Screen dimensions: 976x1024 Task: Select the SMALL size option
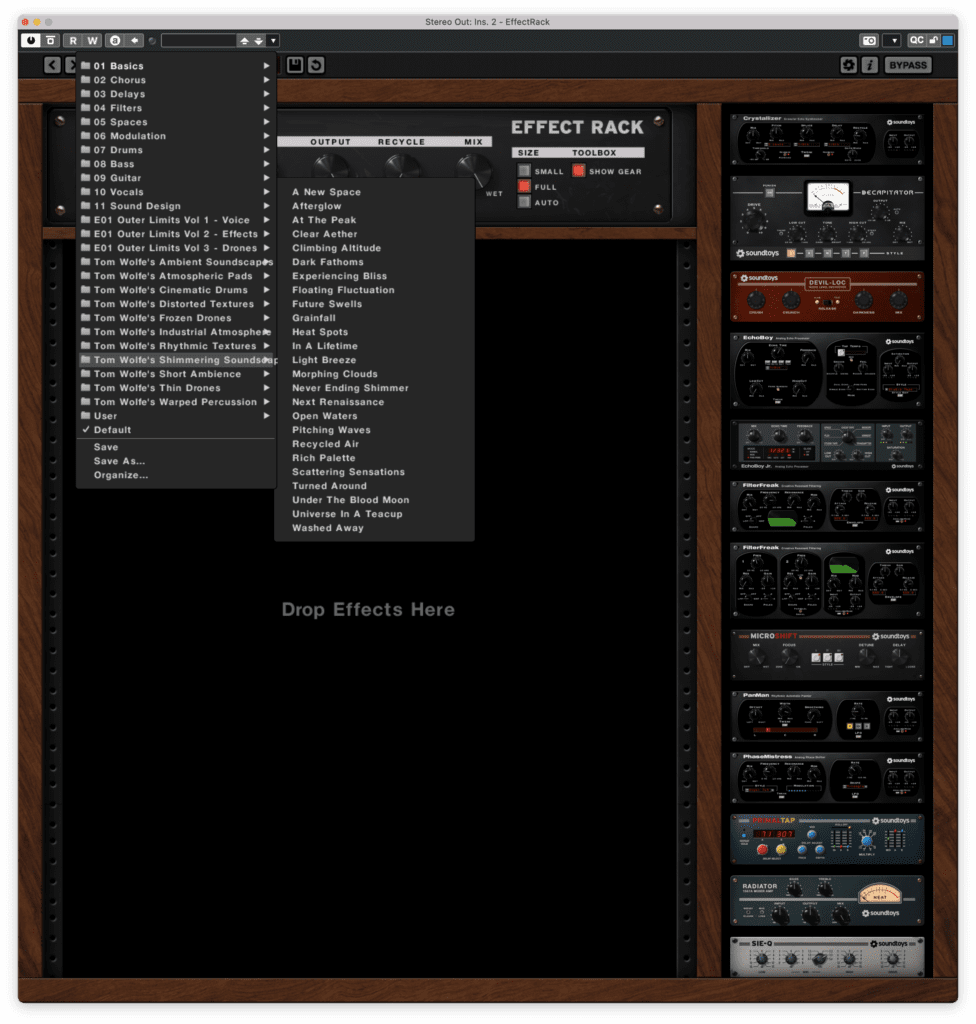[x=524, y=170]
